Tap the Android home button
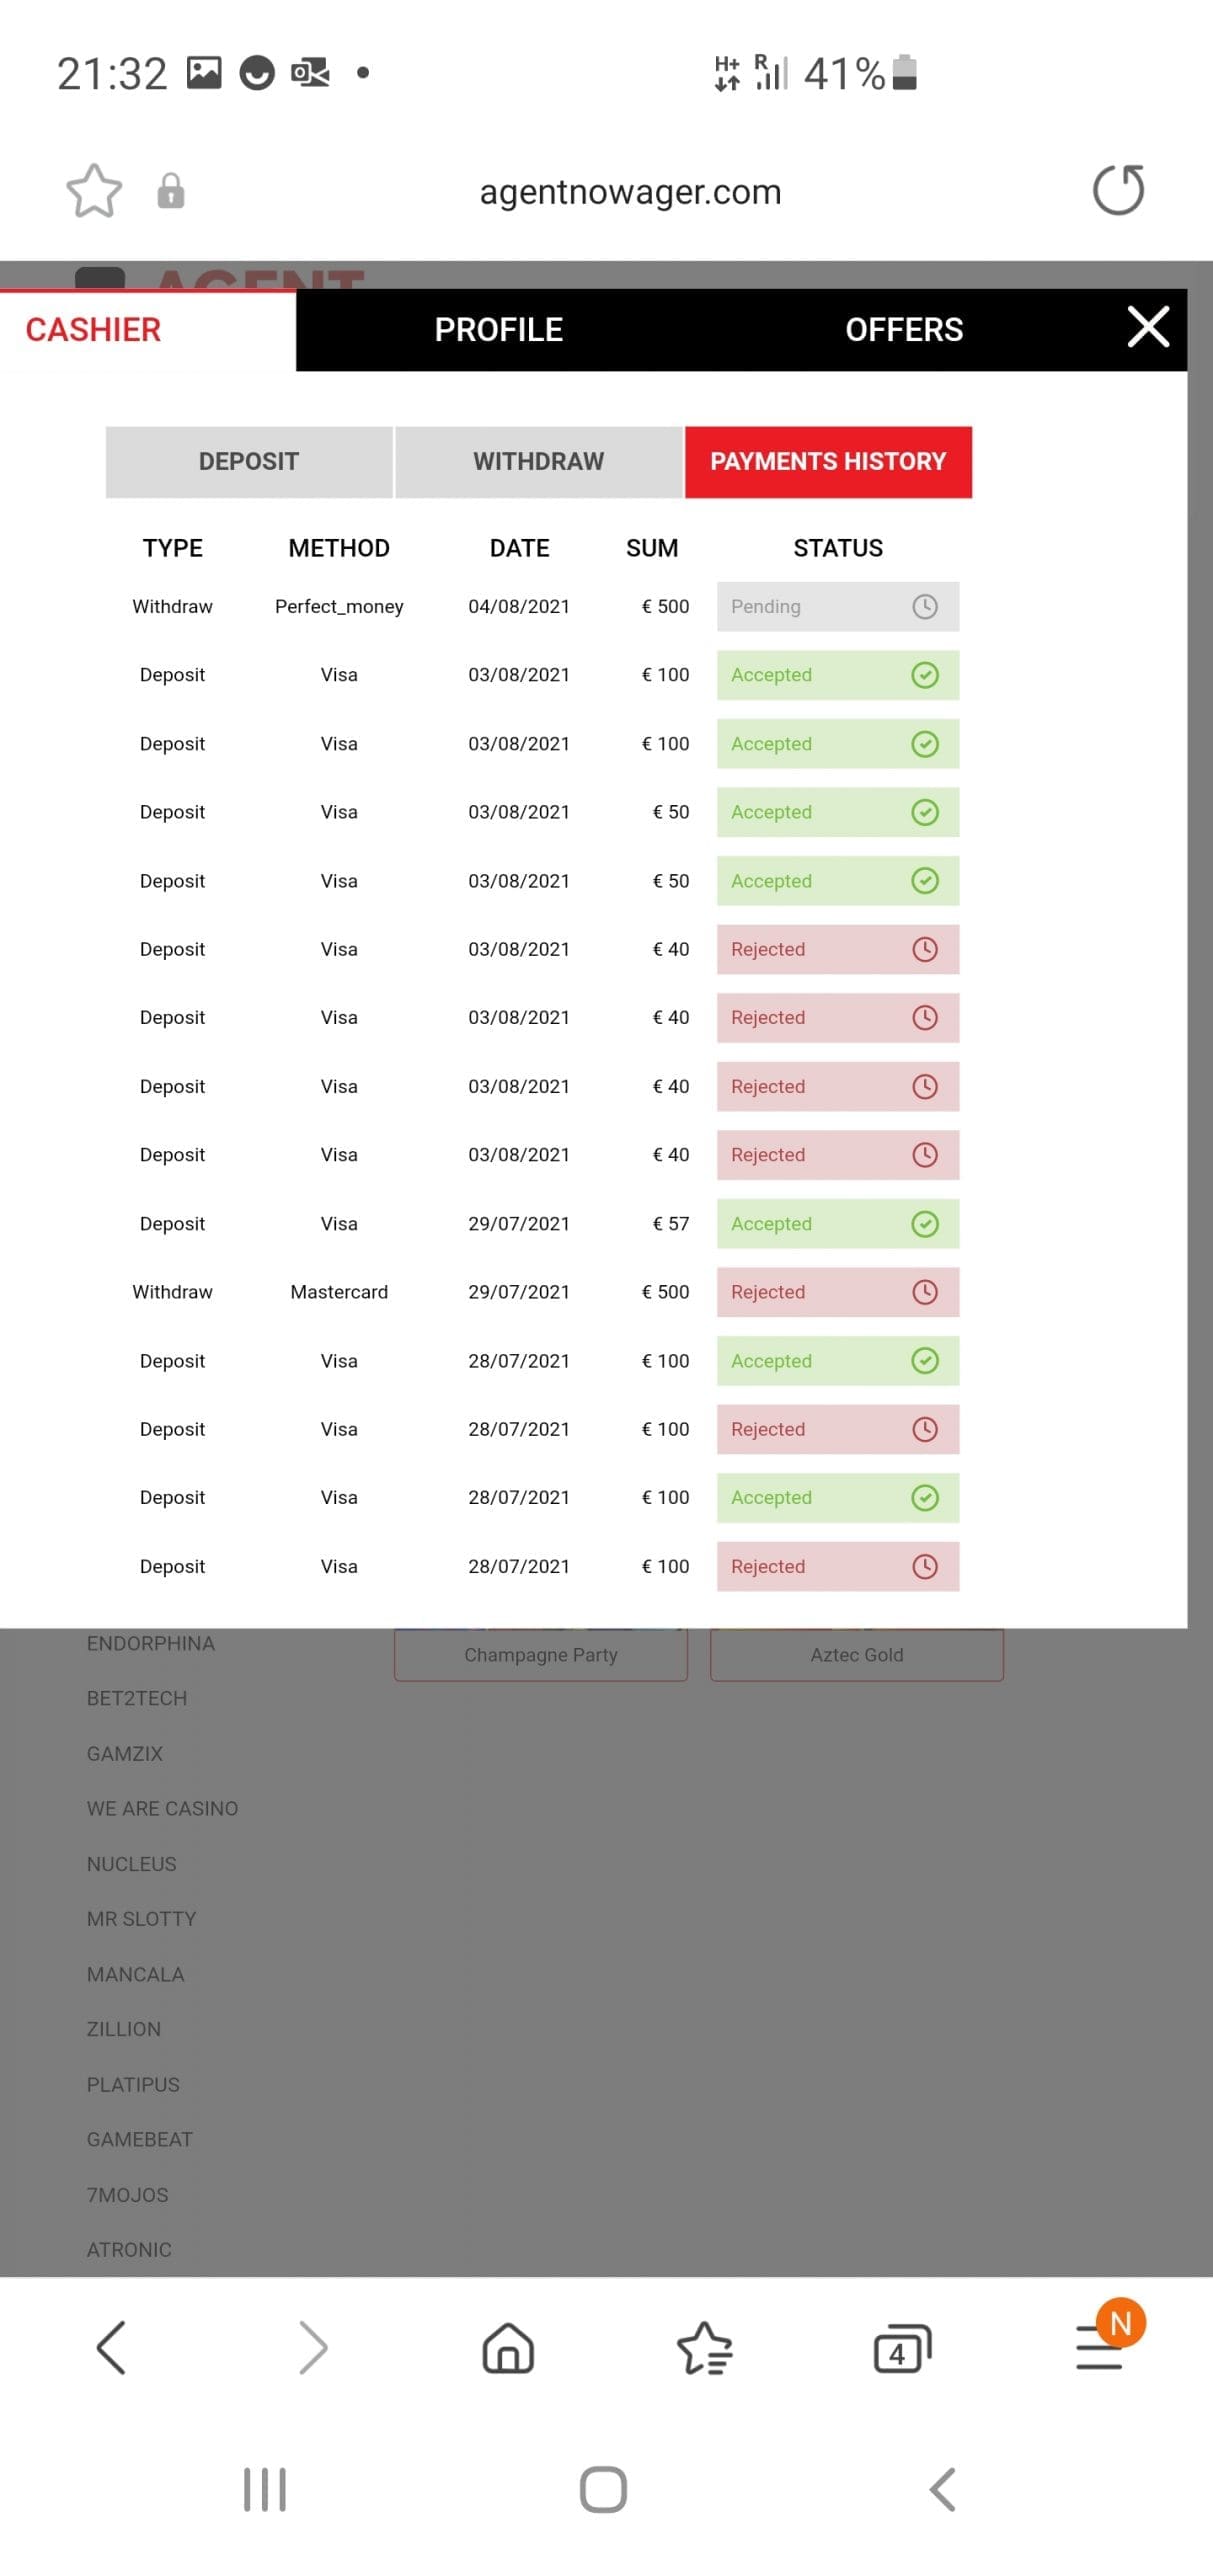 coord(603,2489)
